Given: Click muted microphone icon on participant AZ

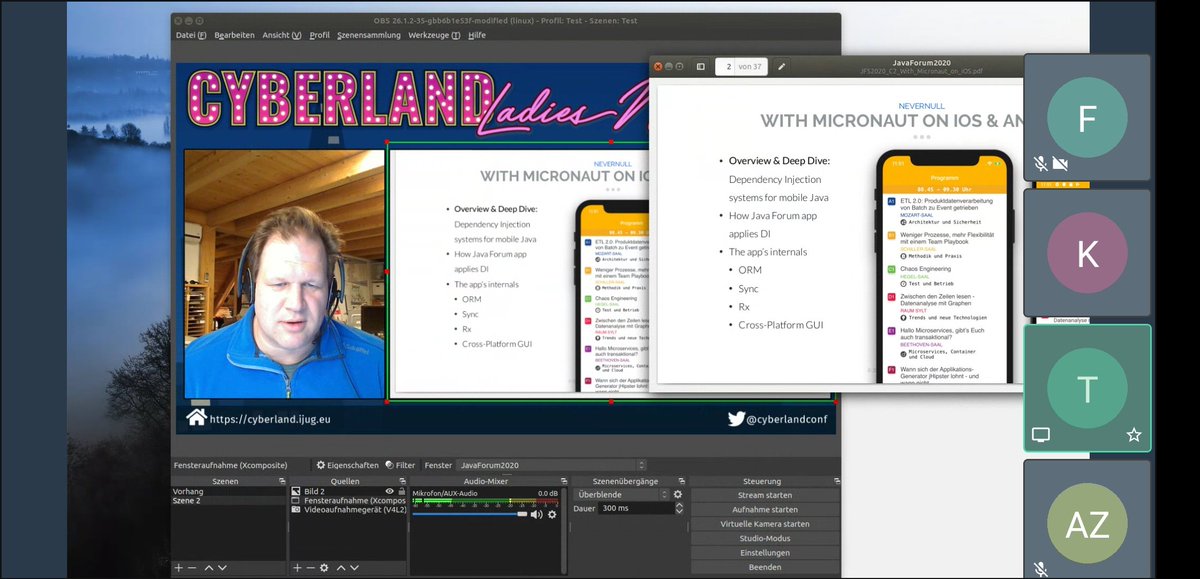Looking at the screenshot, I should (x=1041, y=569).
